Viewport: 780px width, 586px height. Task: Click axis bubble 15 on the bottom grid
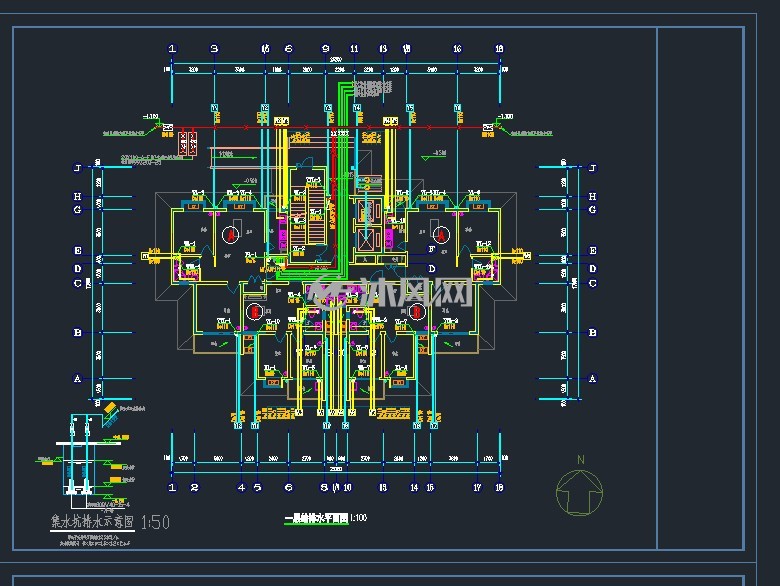pyautogui.click(x=430, y=488)
